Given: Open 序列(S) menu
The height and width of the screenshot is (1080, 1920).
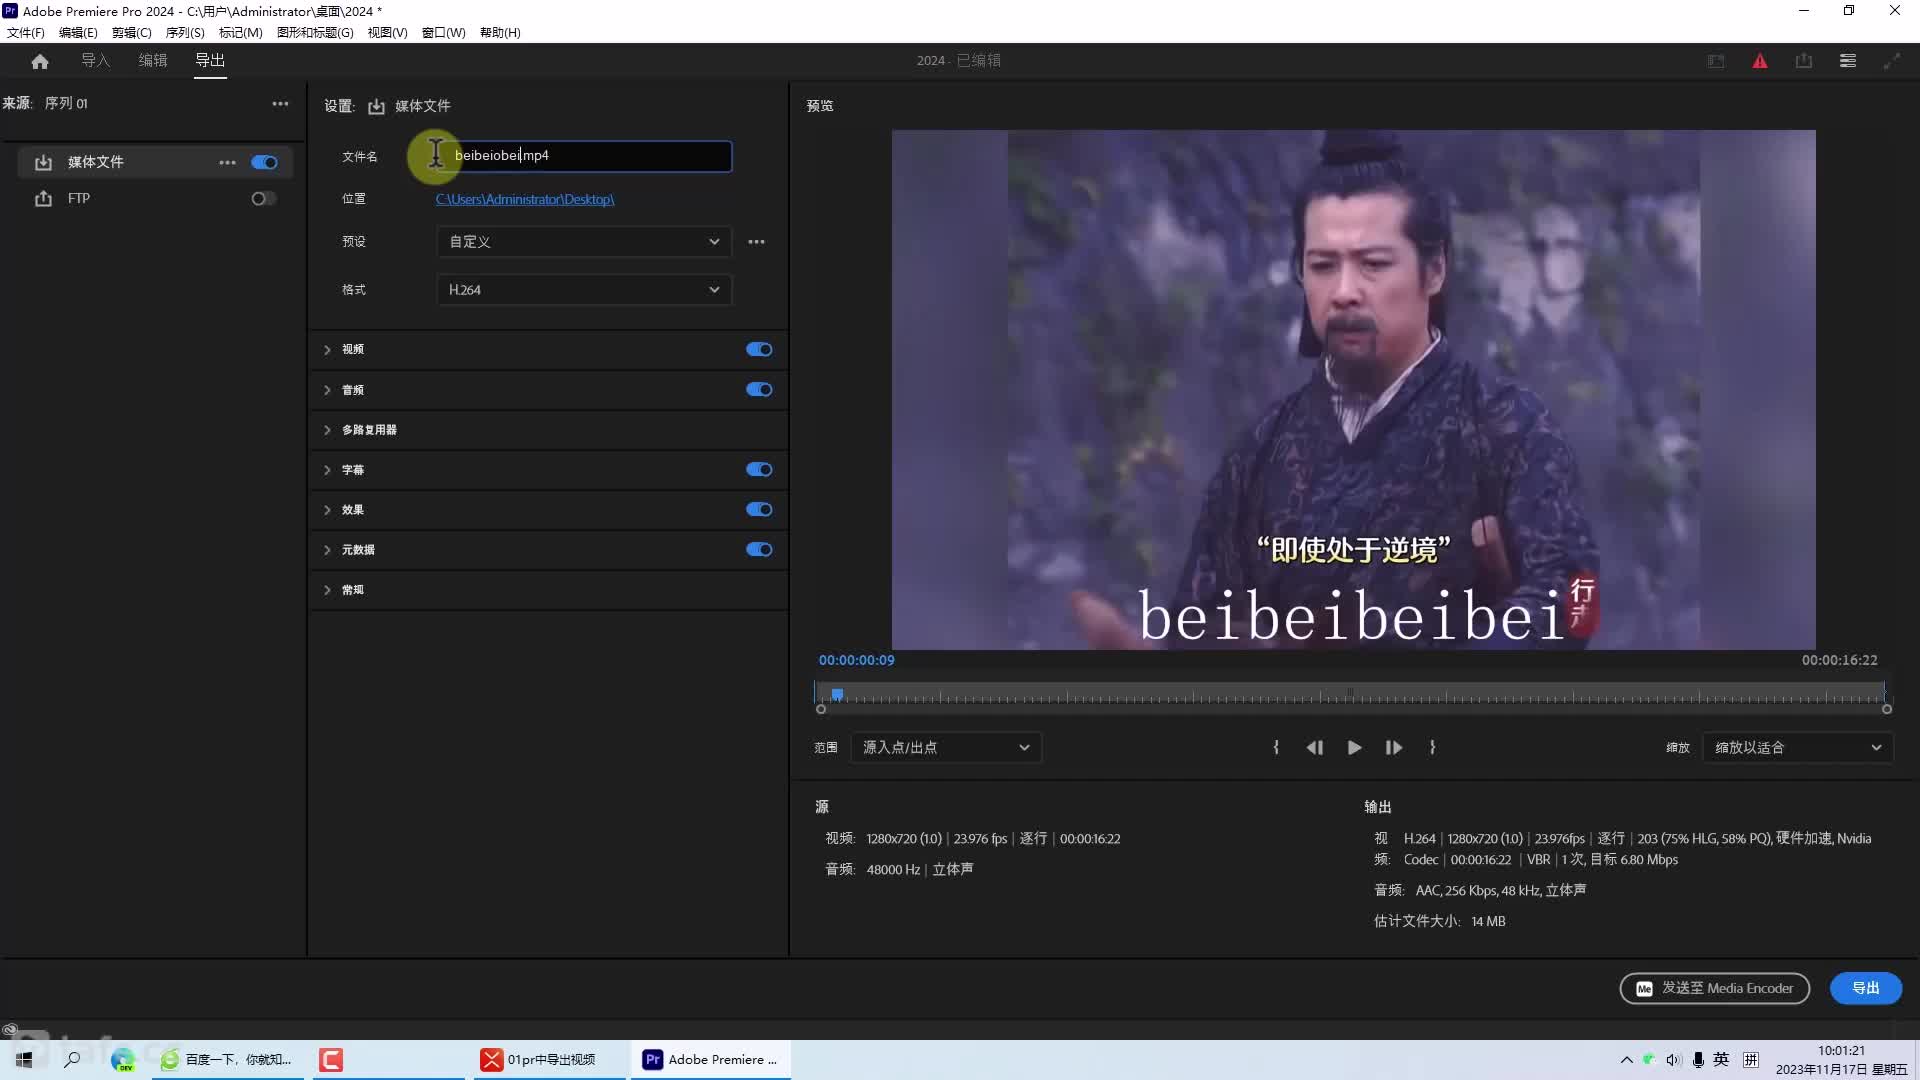Looking at the screenshot, I should click(x=185, y=33).
